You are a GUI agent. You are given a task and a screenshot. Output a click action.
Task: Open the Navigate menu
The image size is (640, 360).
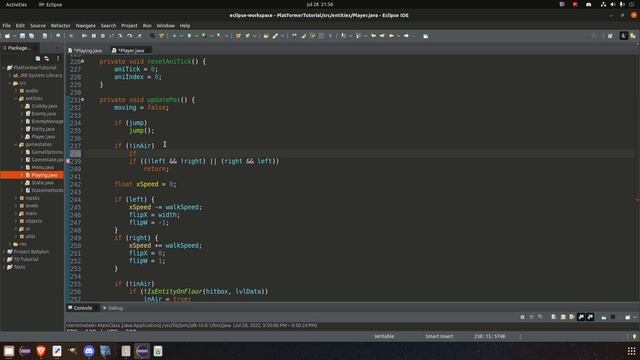click(x=85, y=25)
